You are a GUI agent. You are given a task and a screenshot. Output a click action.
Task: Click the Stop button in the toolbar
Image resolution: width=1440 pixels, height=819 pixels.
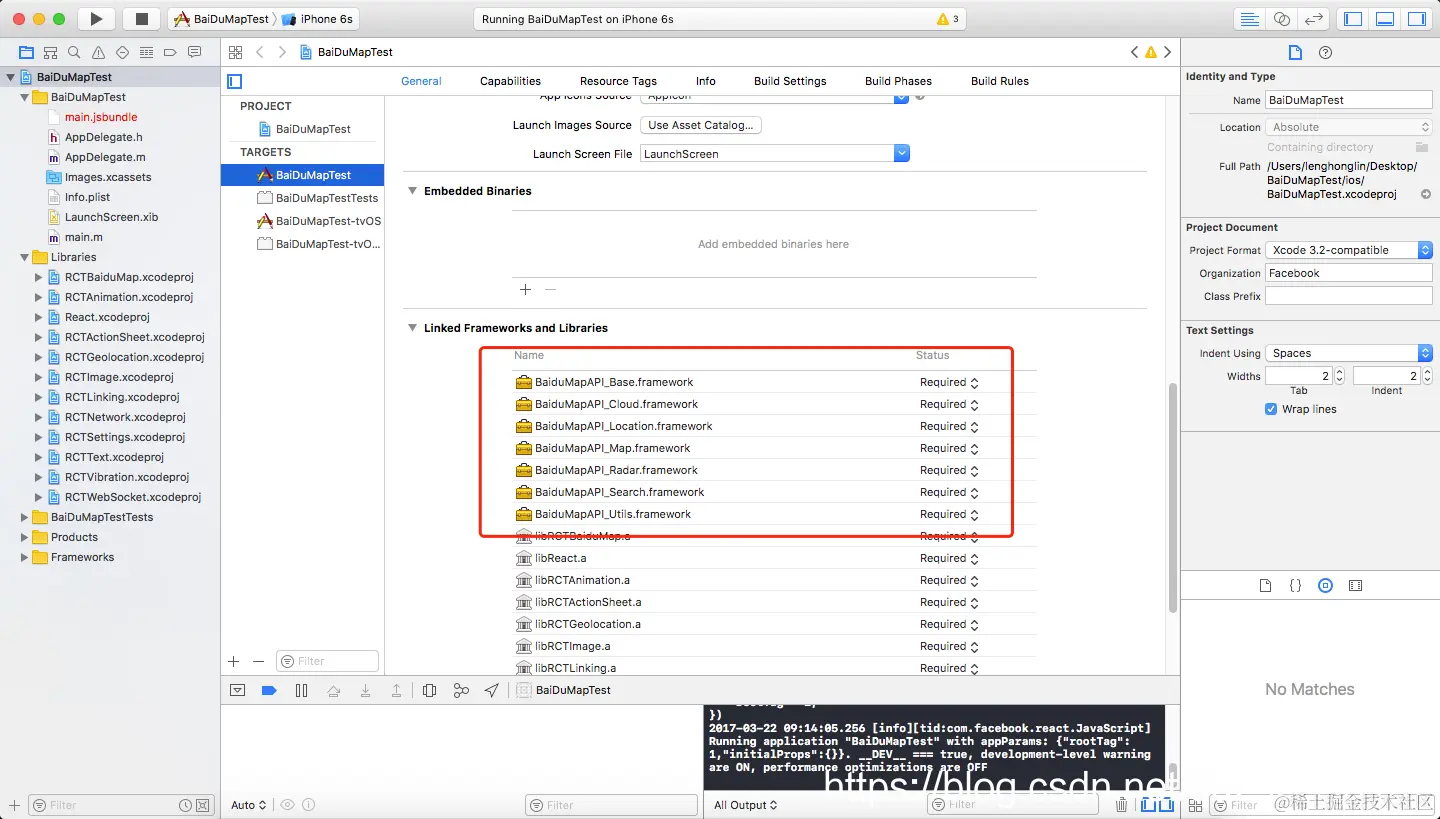tap(141, 19)
